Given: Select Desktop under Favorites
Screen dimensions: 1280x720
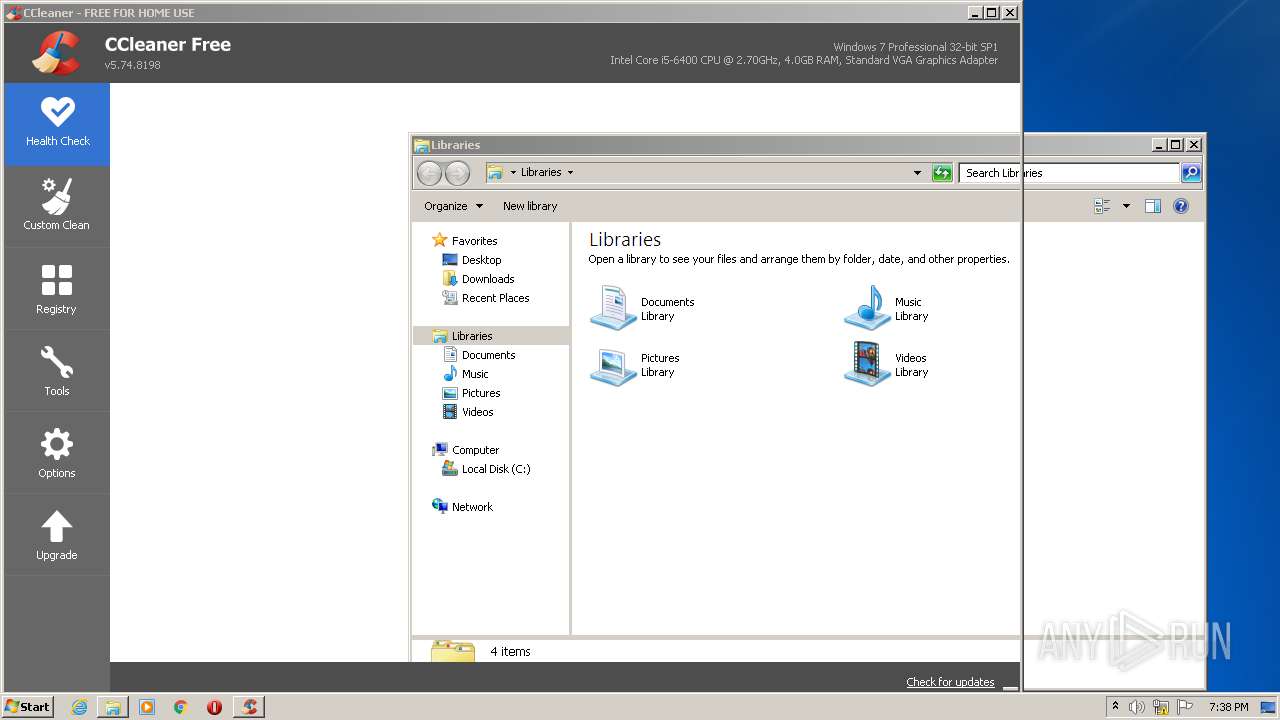Looking at the screenshot, I should pyautogui.click(x=481, y=260).
